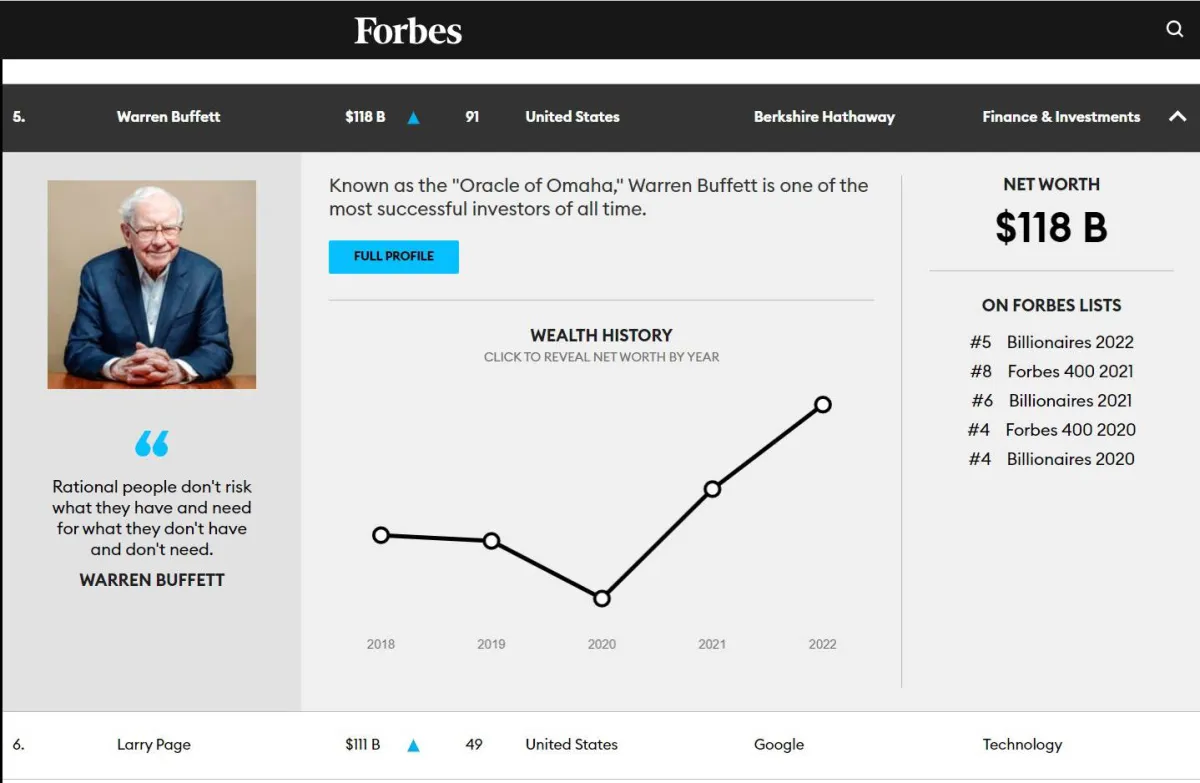Collapse the Warren Buffett row chevron
Viewport: 1200px width, 783px height.
1177,117
